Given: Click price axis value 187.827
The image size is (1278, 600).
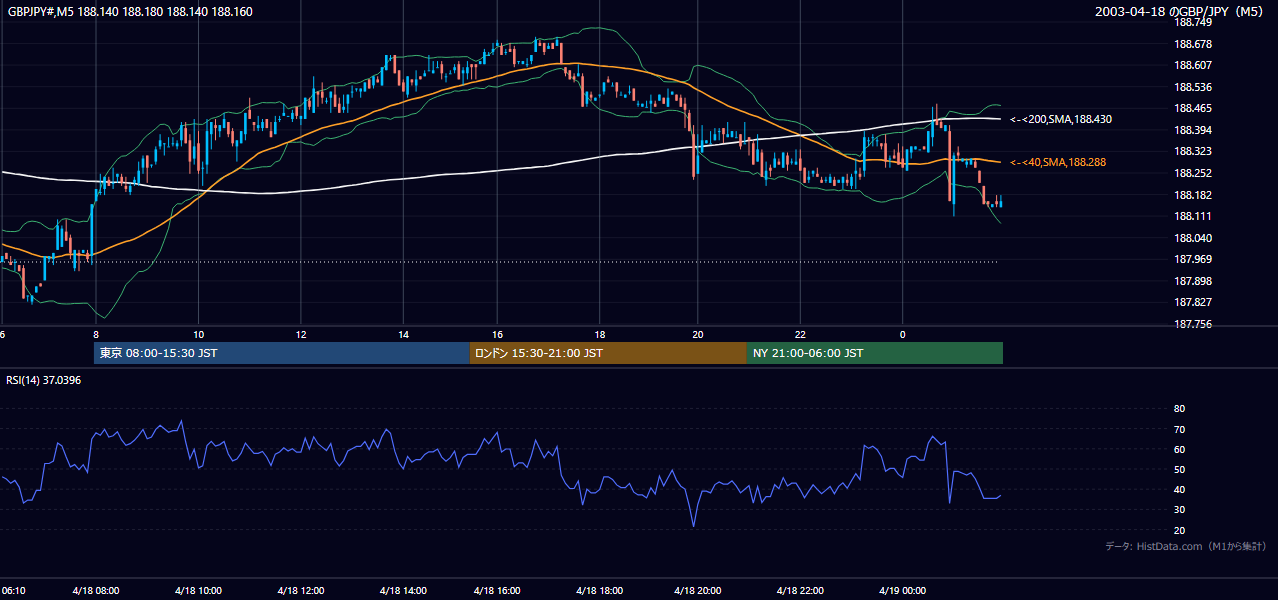Looking at the screenshot, I should [1192, 302].
